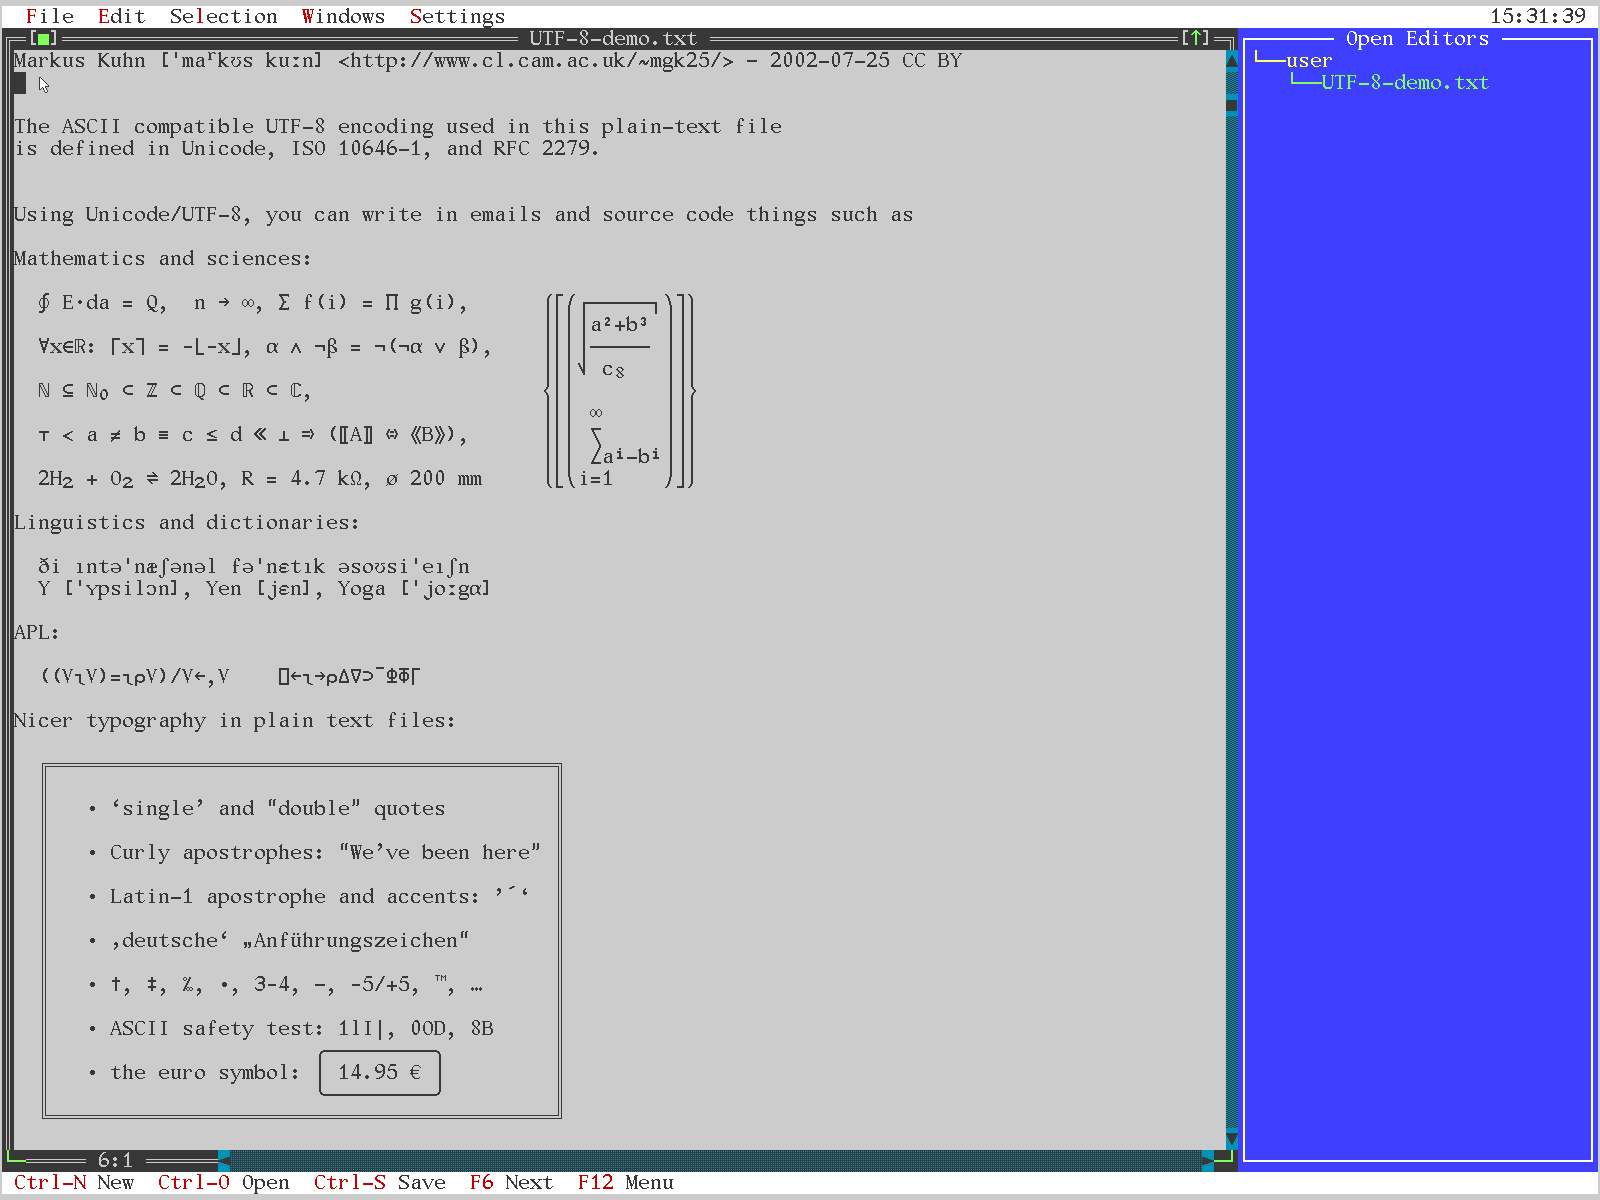
Task: Click the horizontal scrollbar right arrow
Action: 1208,1160
